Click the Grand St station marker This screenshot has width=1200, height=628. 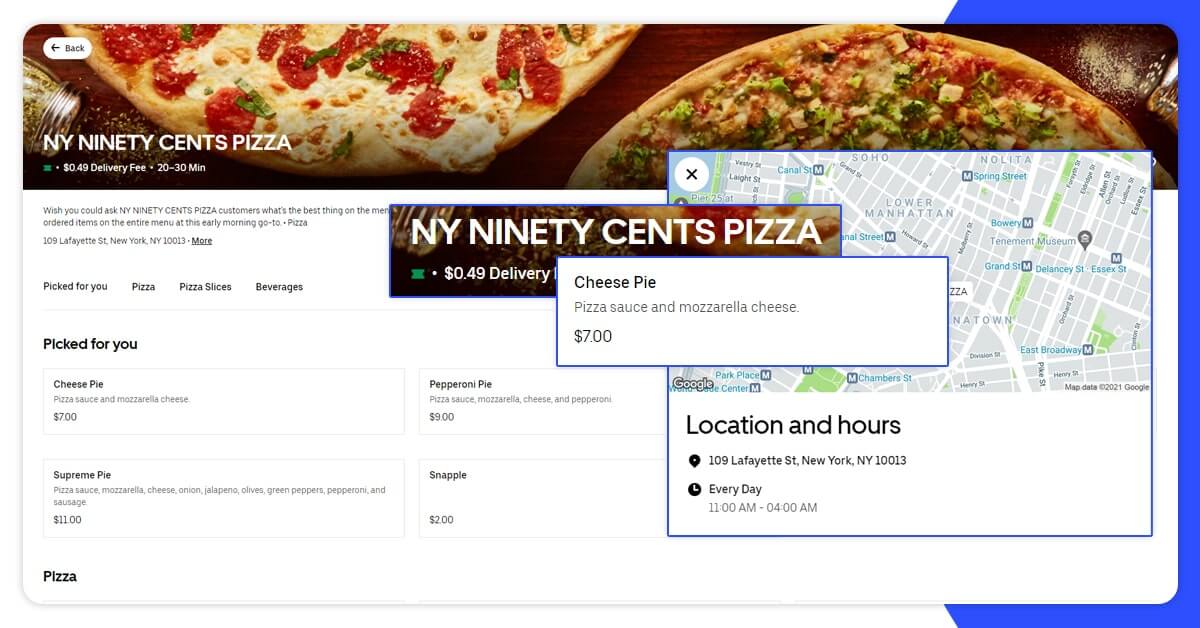1027,267
